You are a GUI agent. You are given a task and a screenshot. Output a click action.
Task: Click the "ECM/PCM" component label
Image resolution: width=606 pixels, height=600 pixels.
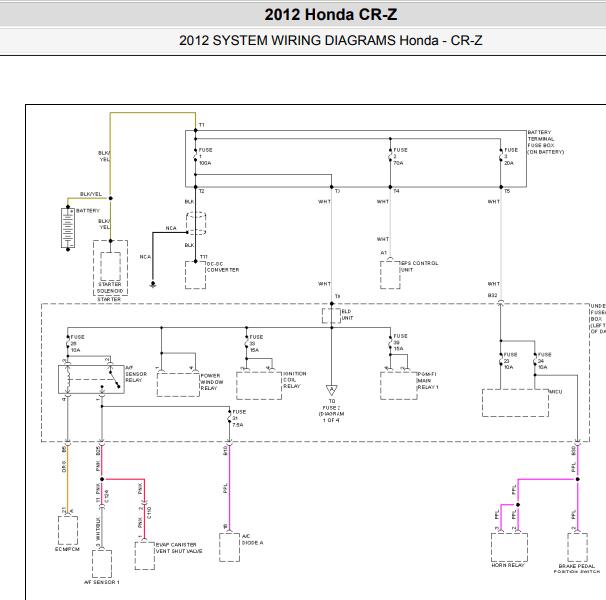(x=67, y=549)
